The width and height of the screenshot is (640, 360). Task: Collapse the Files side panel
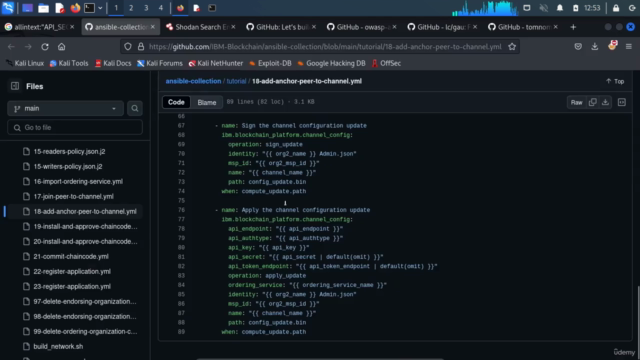15,86
